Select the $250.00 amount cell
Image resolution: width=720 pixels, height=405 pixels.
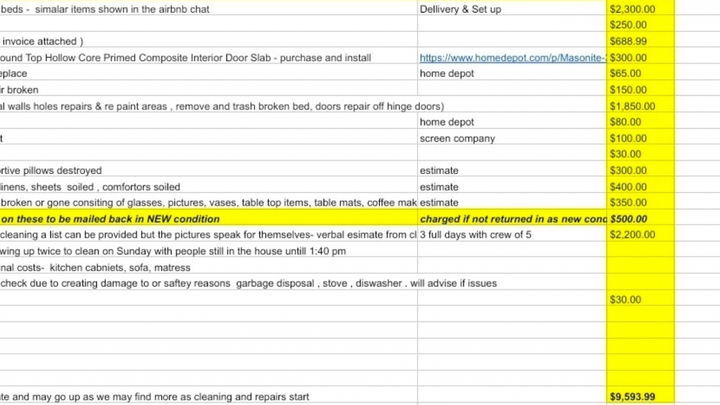click(x=640, y=24)
